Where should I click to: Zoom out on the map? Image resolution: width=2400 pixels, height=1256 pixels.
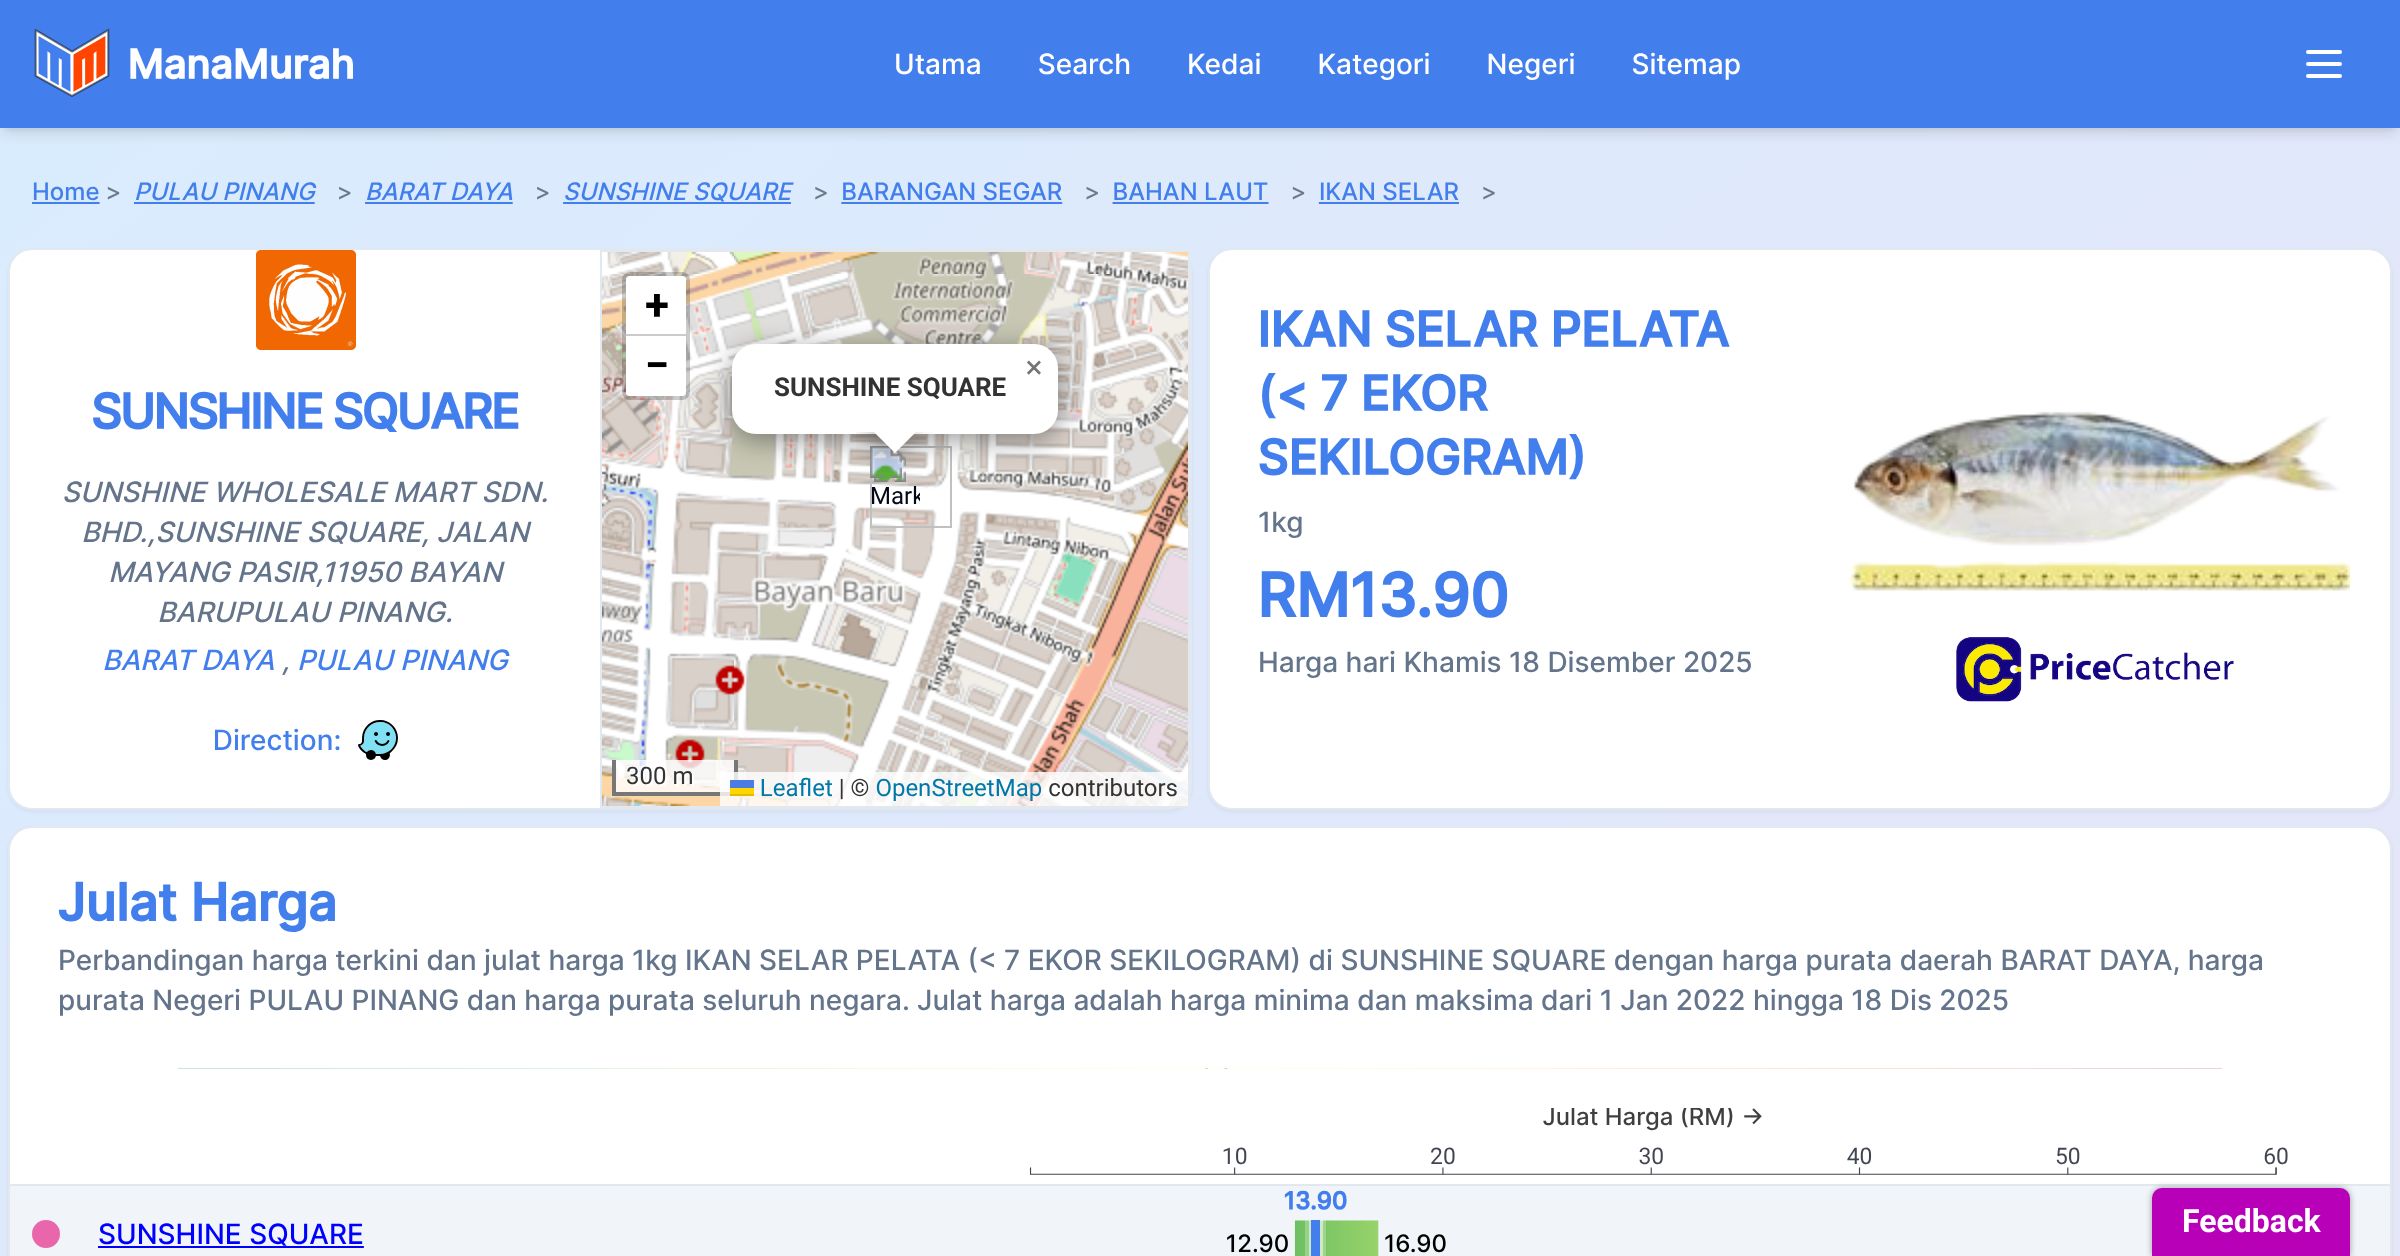click(656, 365)
